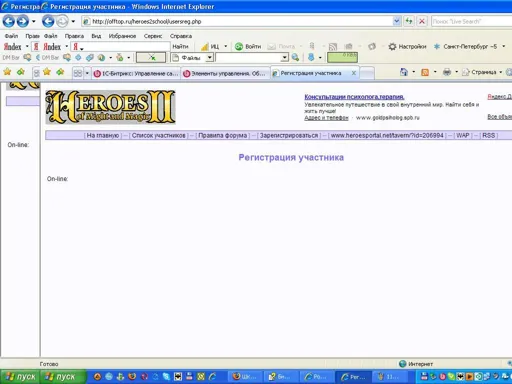Image resolution: width=512 pixels, height=384 pixels.
Task: Open Настройки gear settings
Action: coord(407,46)
